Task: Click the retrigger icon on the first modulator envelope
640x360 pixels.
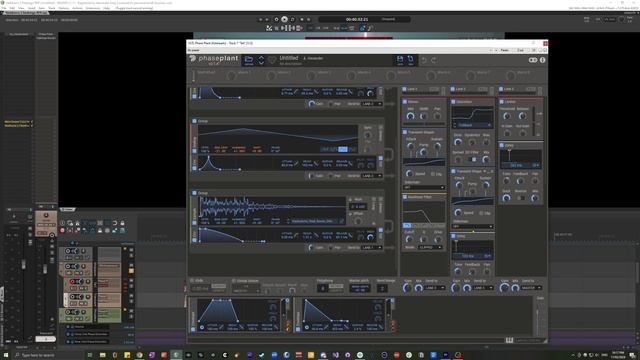Action: [202, 327]
